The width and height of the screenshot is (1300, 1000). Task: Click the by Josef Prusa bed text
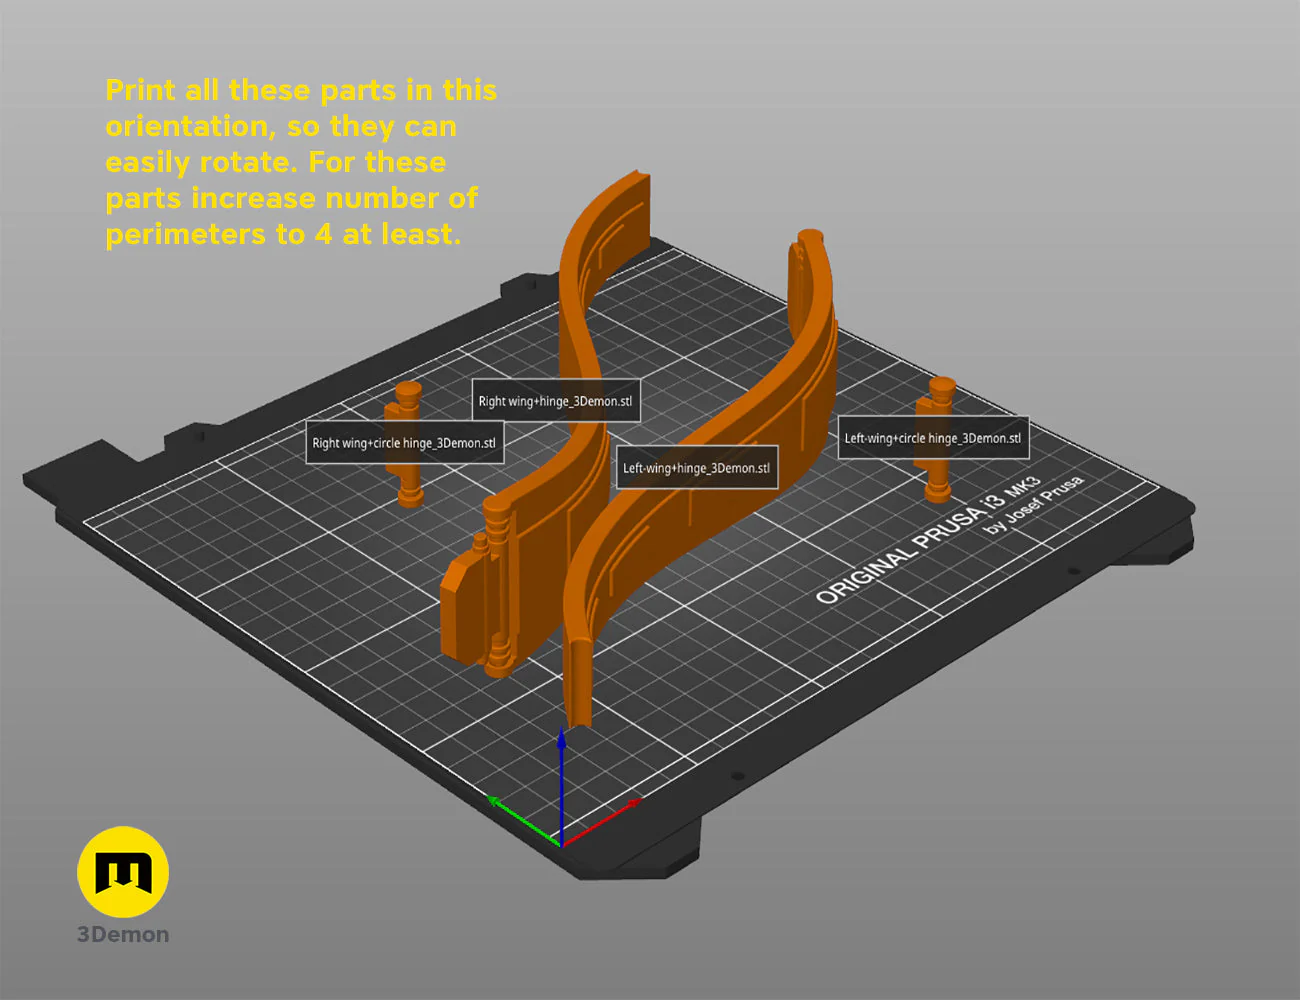click(x=1033, y=503)
